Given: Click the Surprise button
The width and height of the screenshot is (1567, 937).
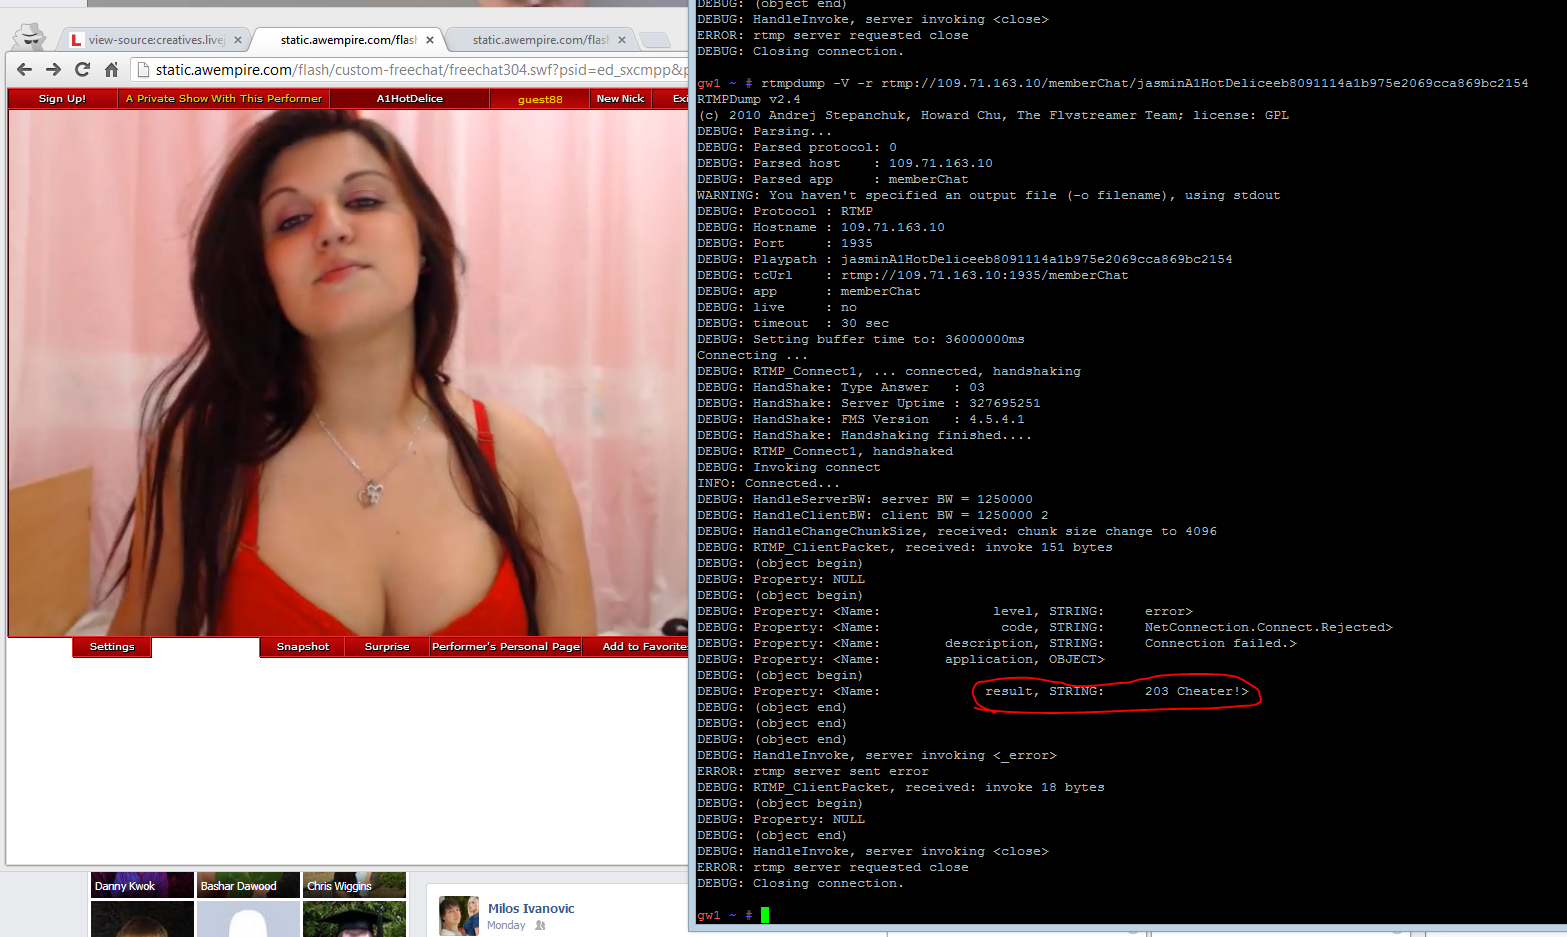Looking at the screenshot, I should [387, 647].
